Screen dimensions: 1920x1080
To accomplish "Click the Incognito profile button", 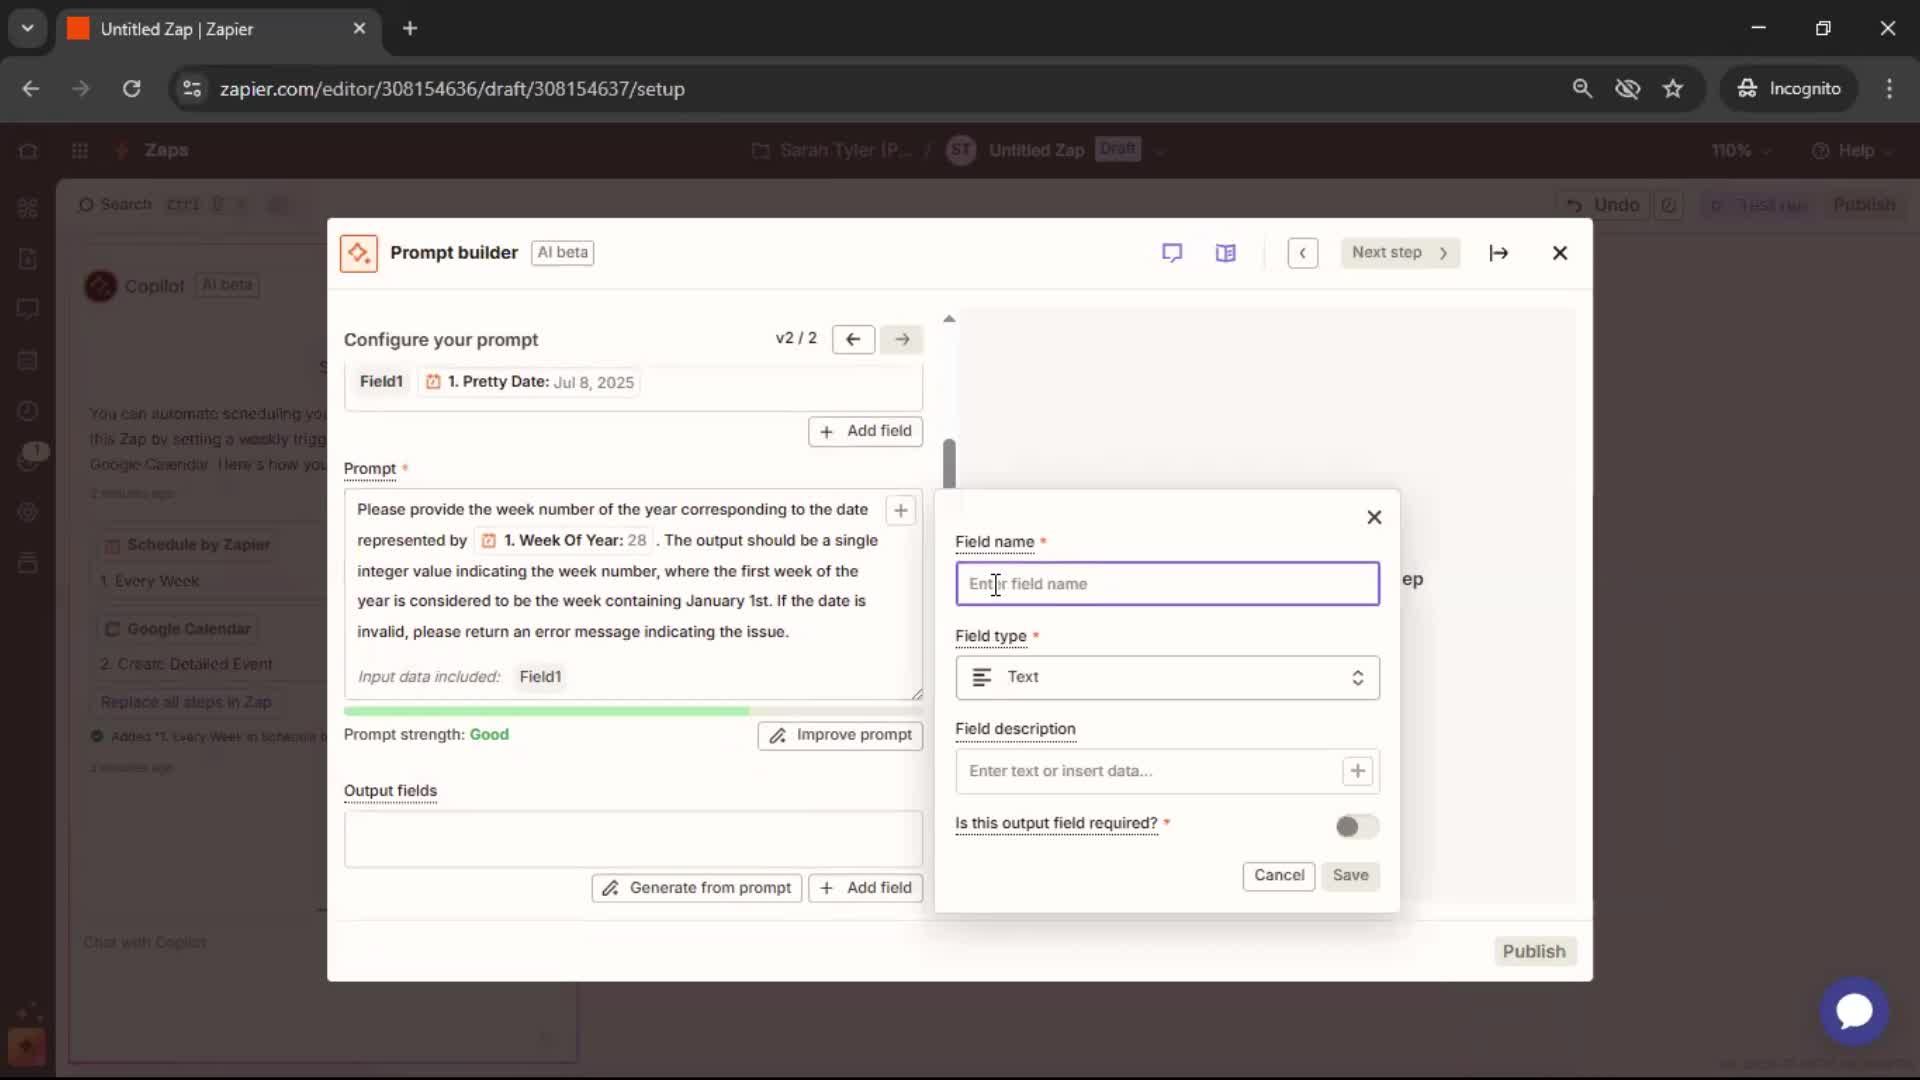I will (x=1789, y=89).
